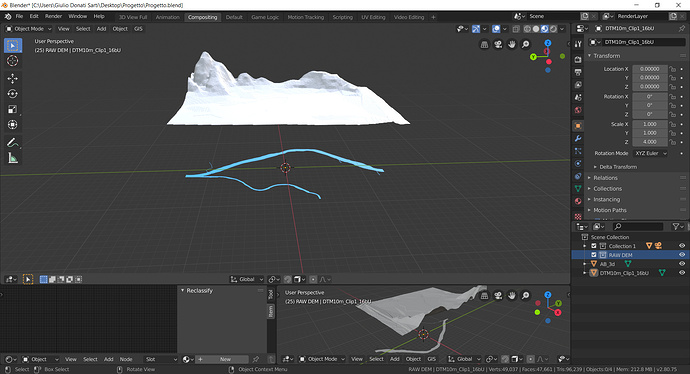Click the Scale Z value field
Screen dimensions: 690x374
[x=650, y=142]
